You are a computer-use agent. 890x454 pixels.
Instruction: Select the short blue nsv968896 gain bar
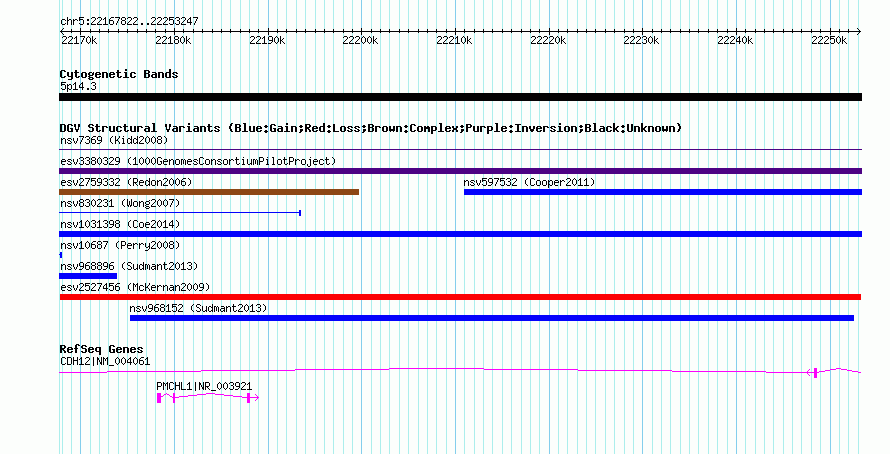tap(88, 276)
